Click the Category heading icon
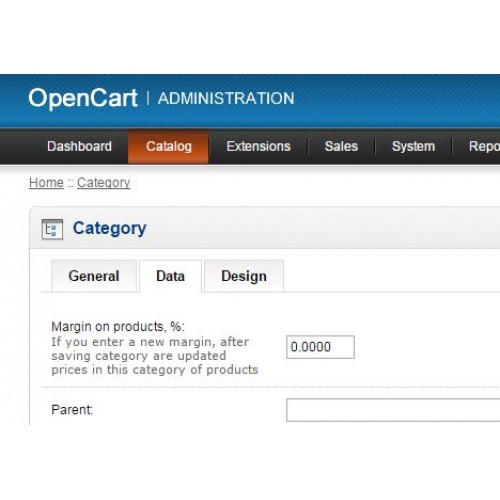This screenshot has width=500, height=500. [52, 229]
